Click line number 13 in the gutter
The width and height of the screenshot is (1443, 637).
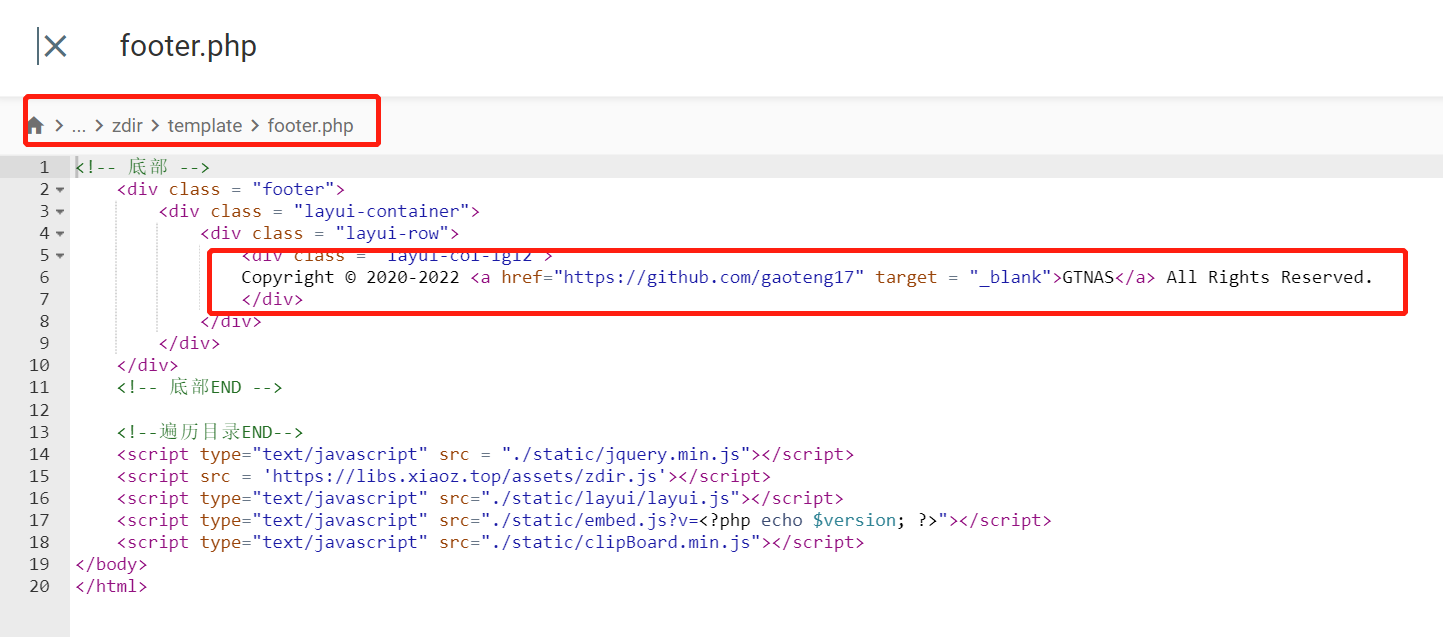(39, 432)
